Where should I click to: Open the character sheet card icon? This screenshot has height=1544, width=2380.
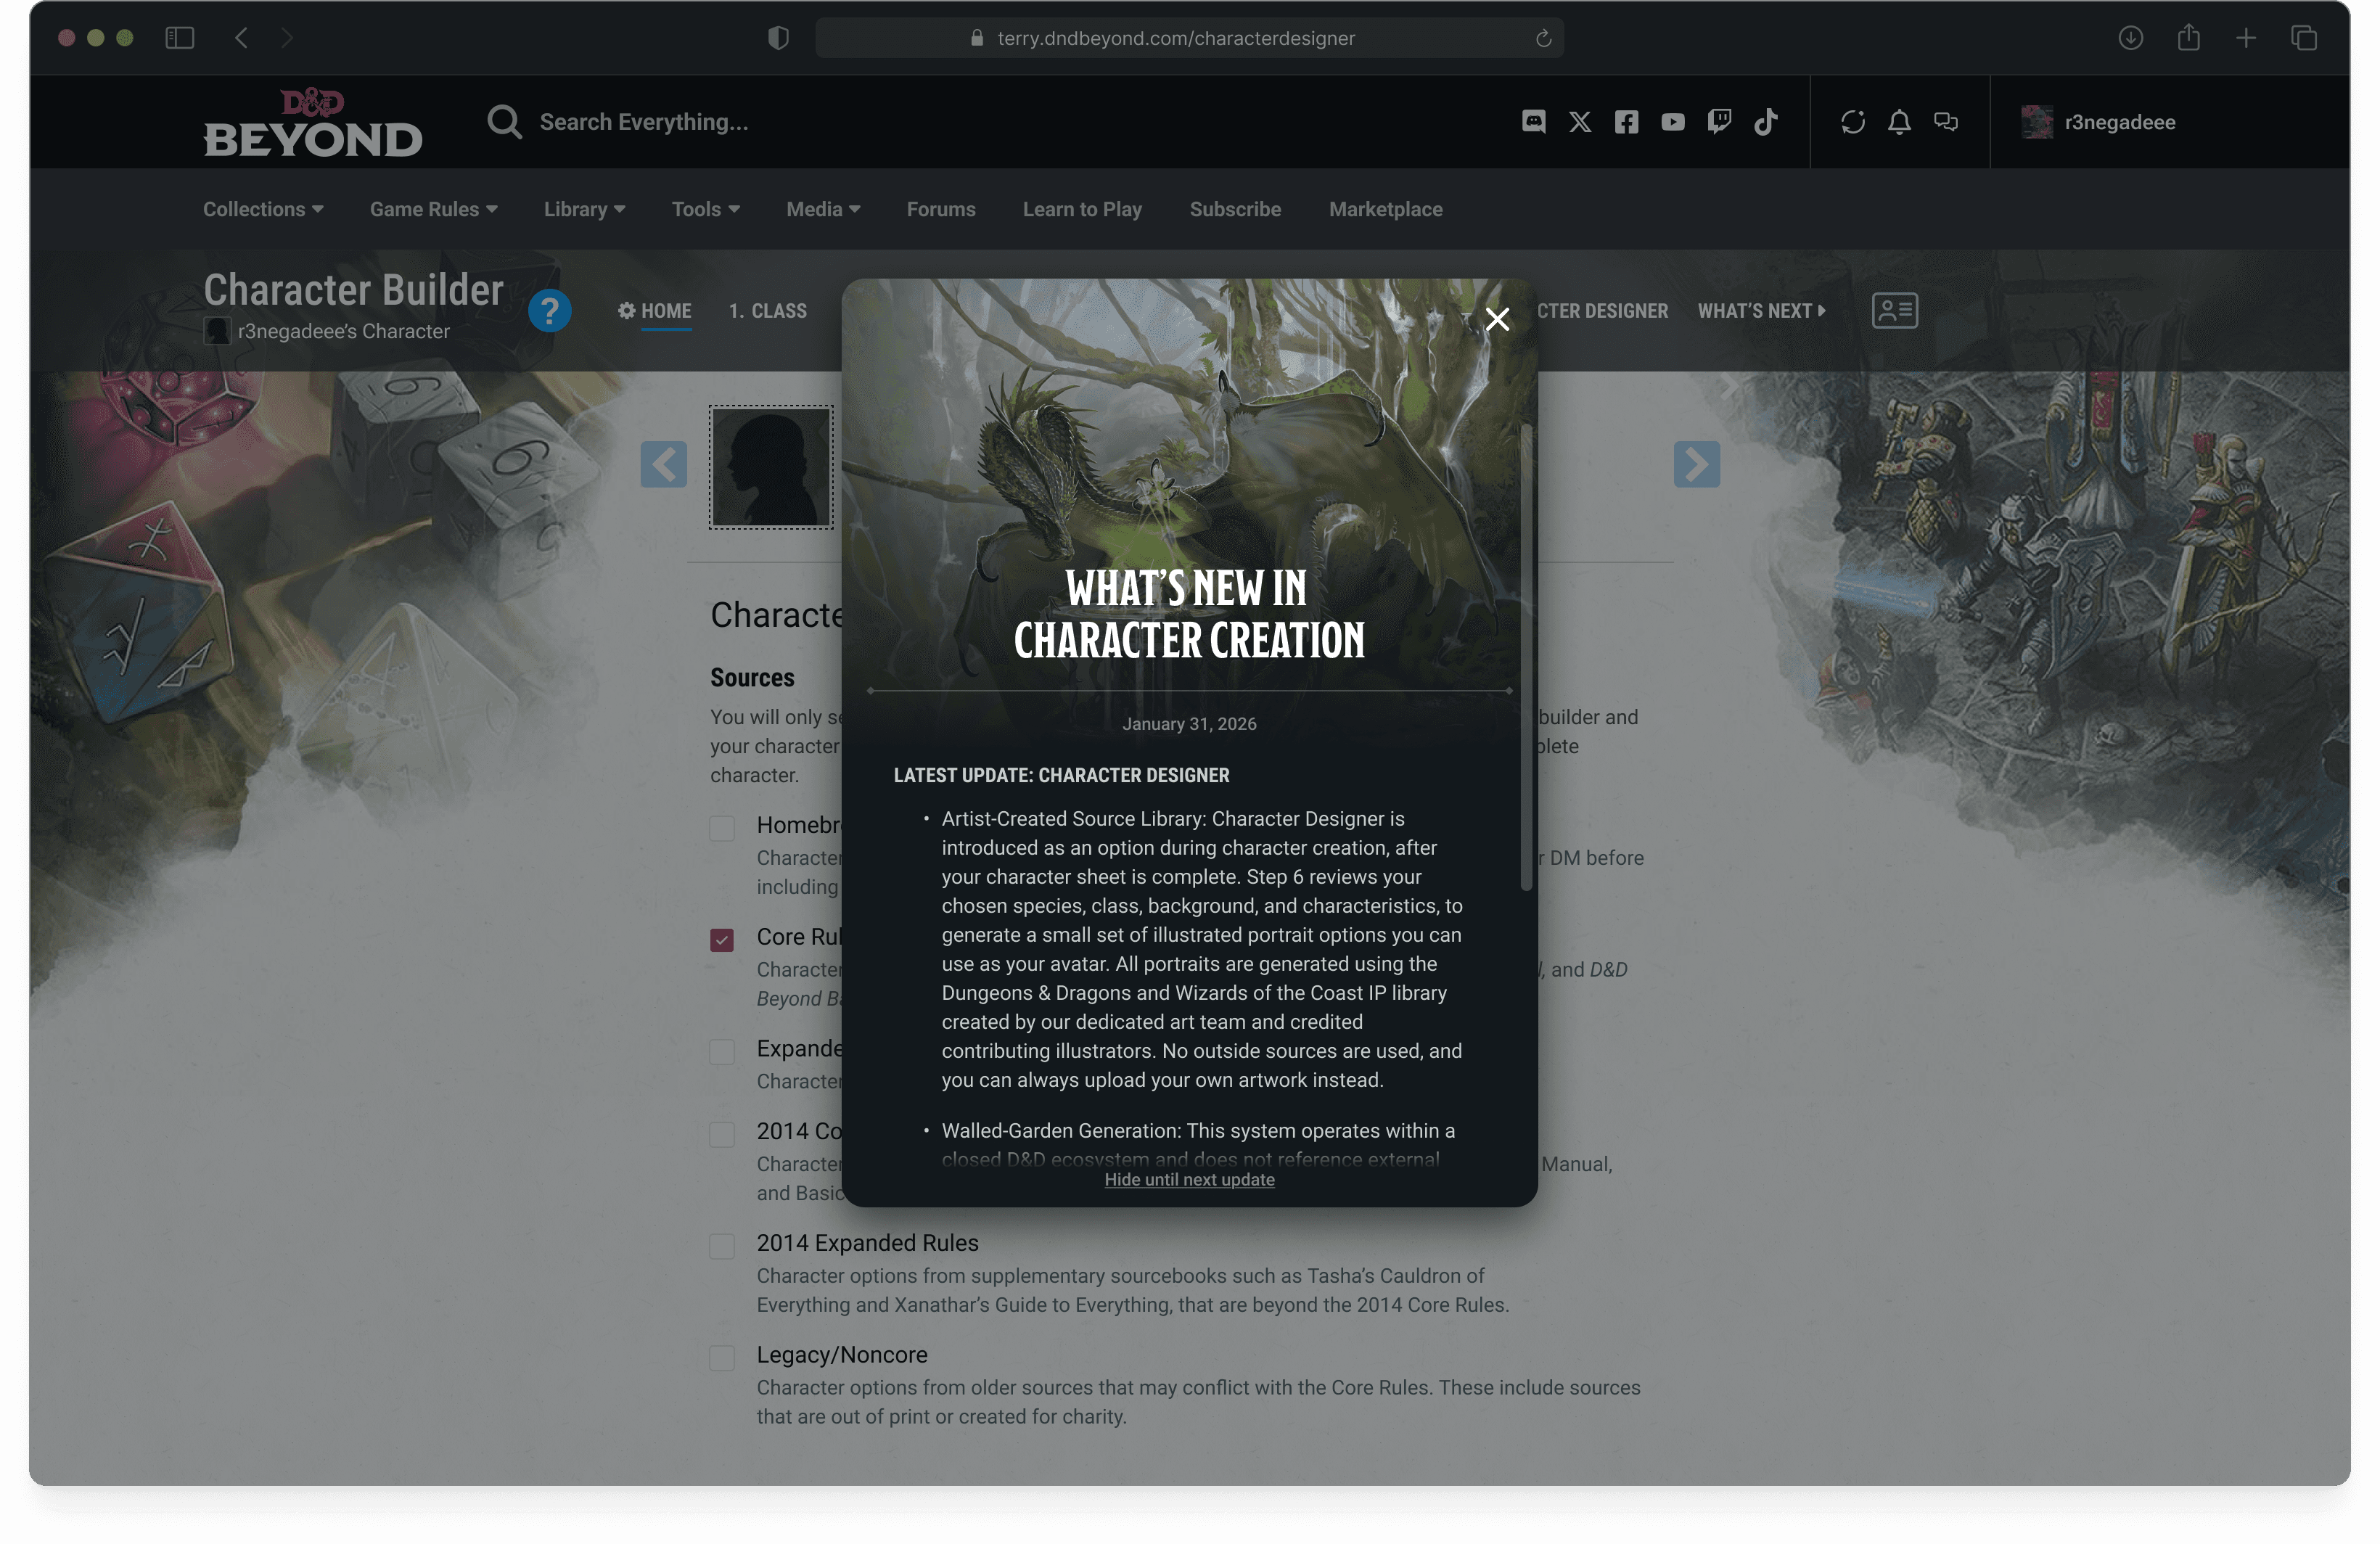point(1894,311)
